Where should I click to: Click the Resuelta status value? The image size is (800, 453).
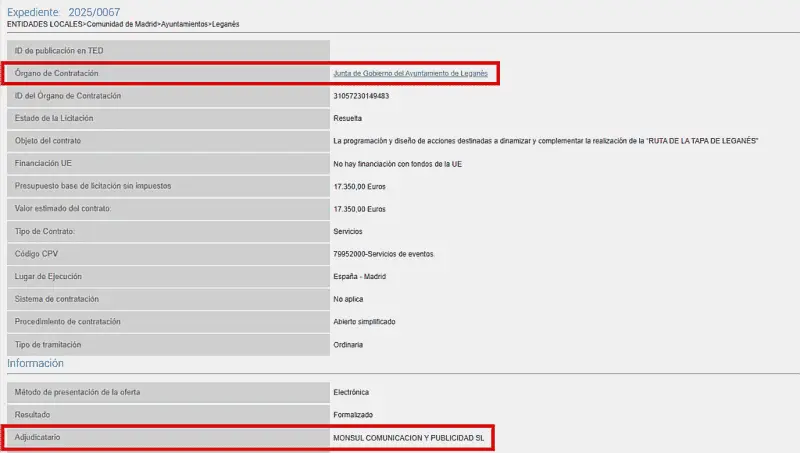(348, 118)
